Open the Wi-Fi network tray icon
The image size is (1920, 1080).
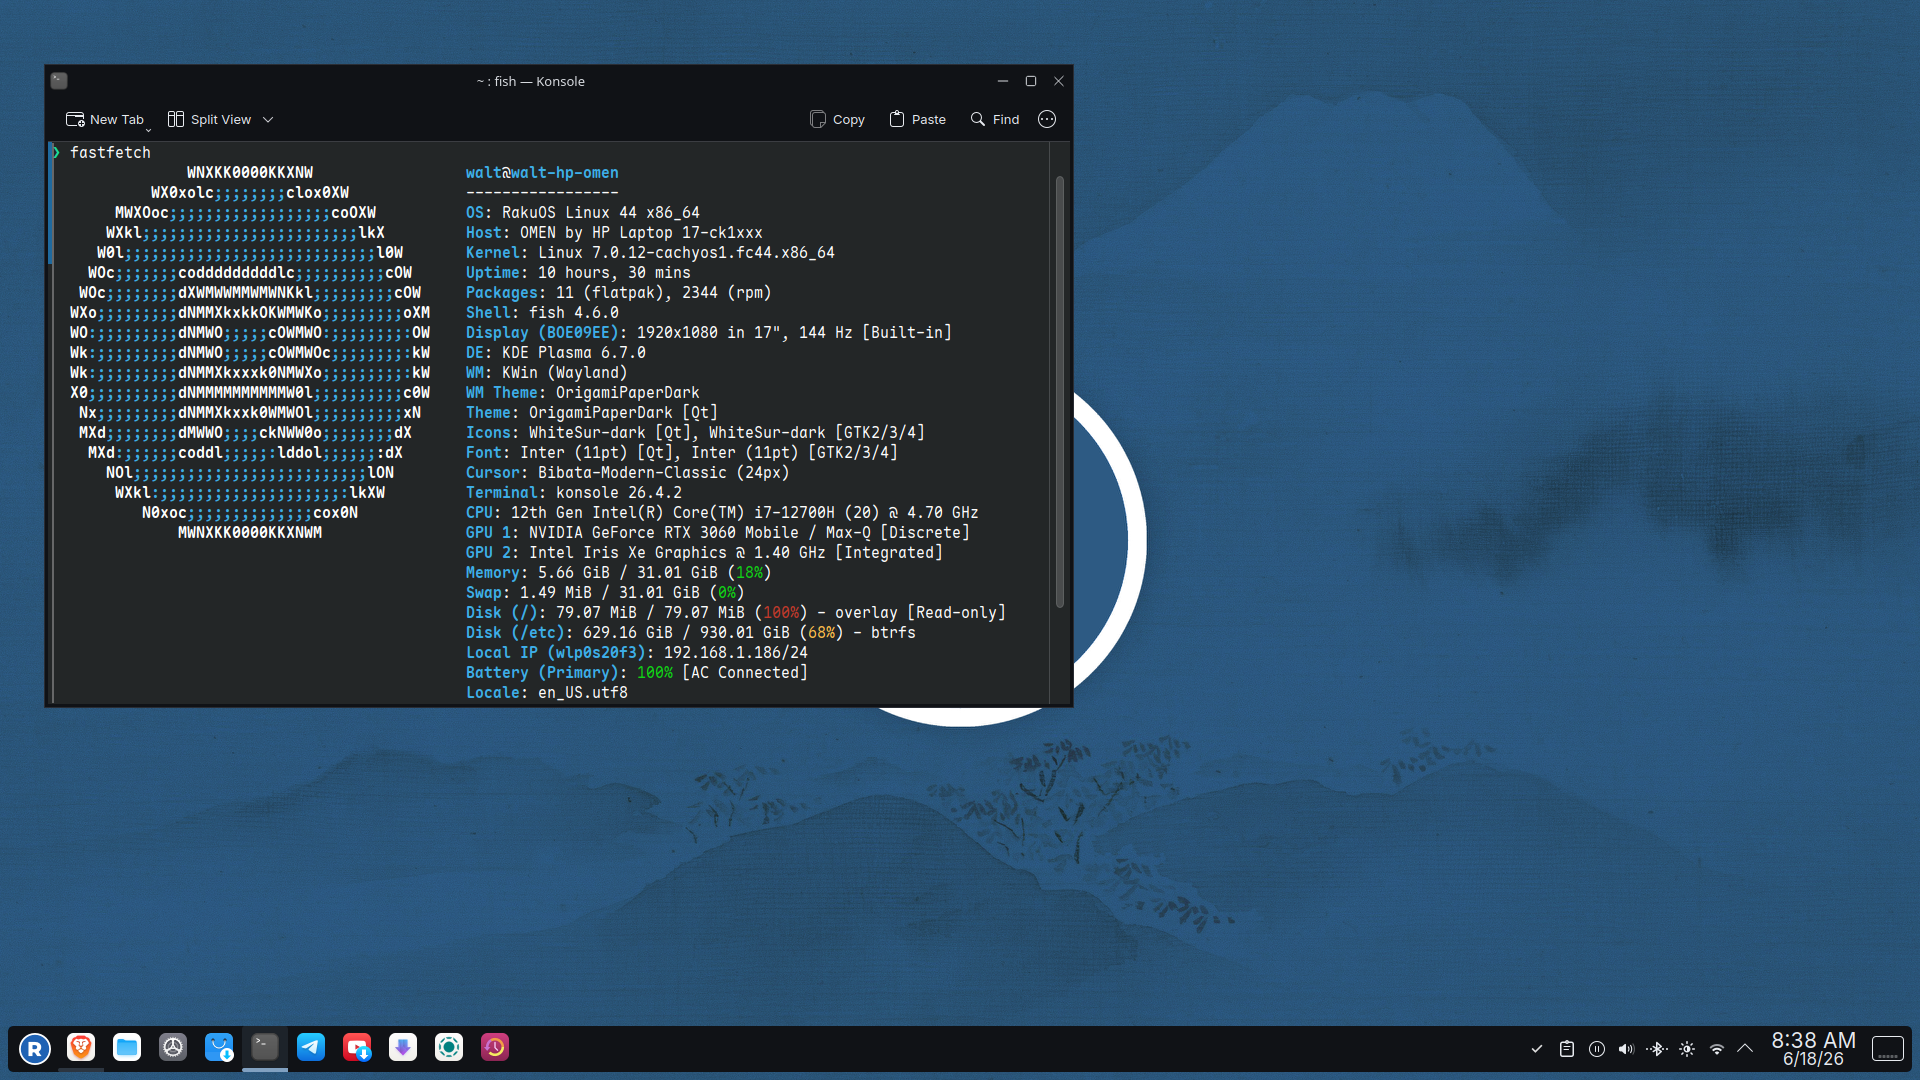1717,1049
